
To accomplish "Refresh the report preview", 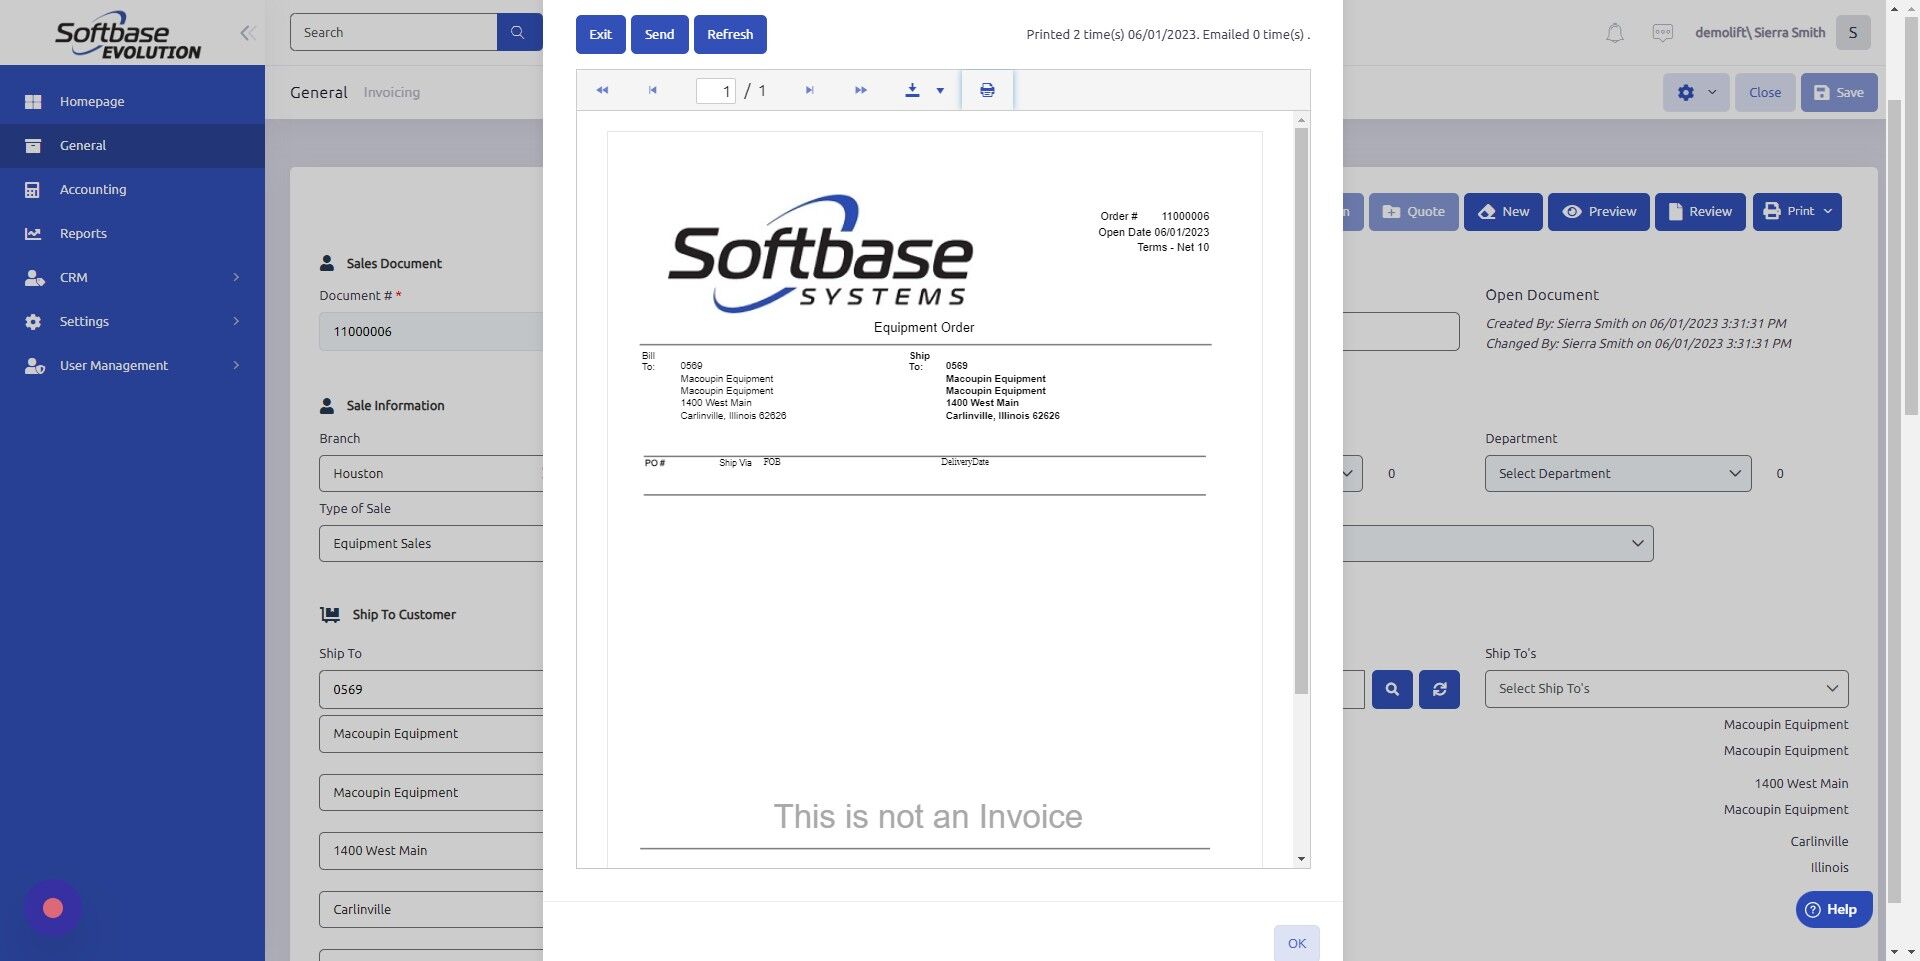I will point(730,34).
